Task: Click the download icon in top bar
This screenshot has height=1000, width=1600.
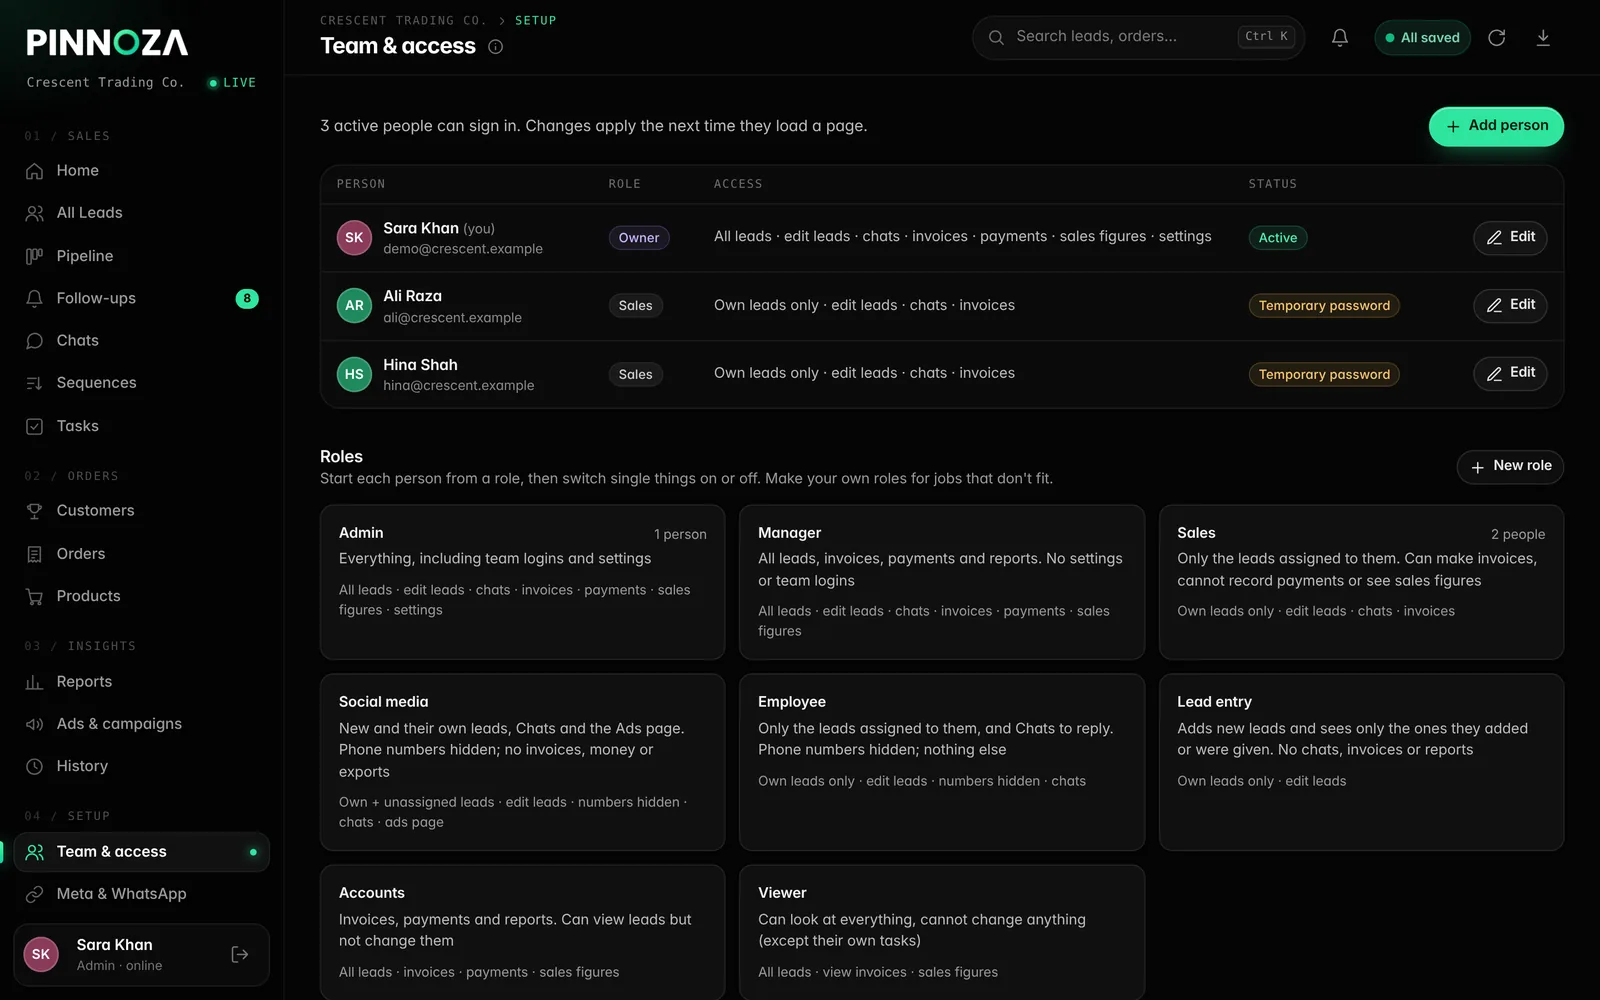Action: pyautogui.click(x=1543, y=38)
